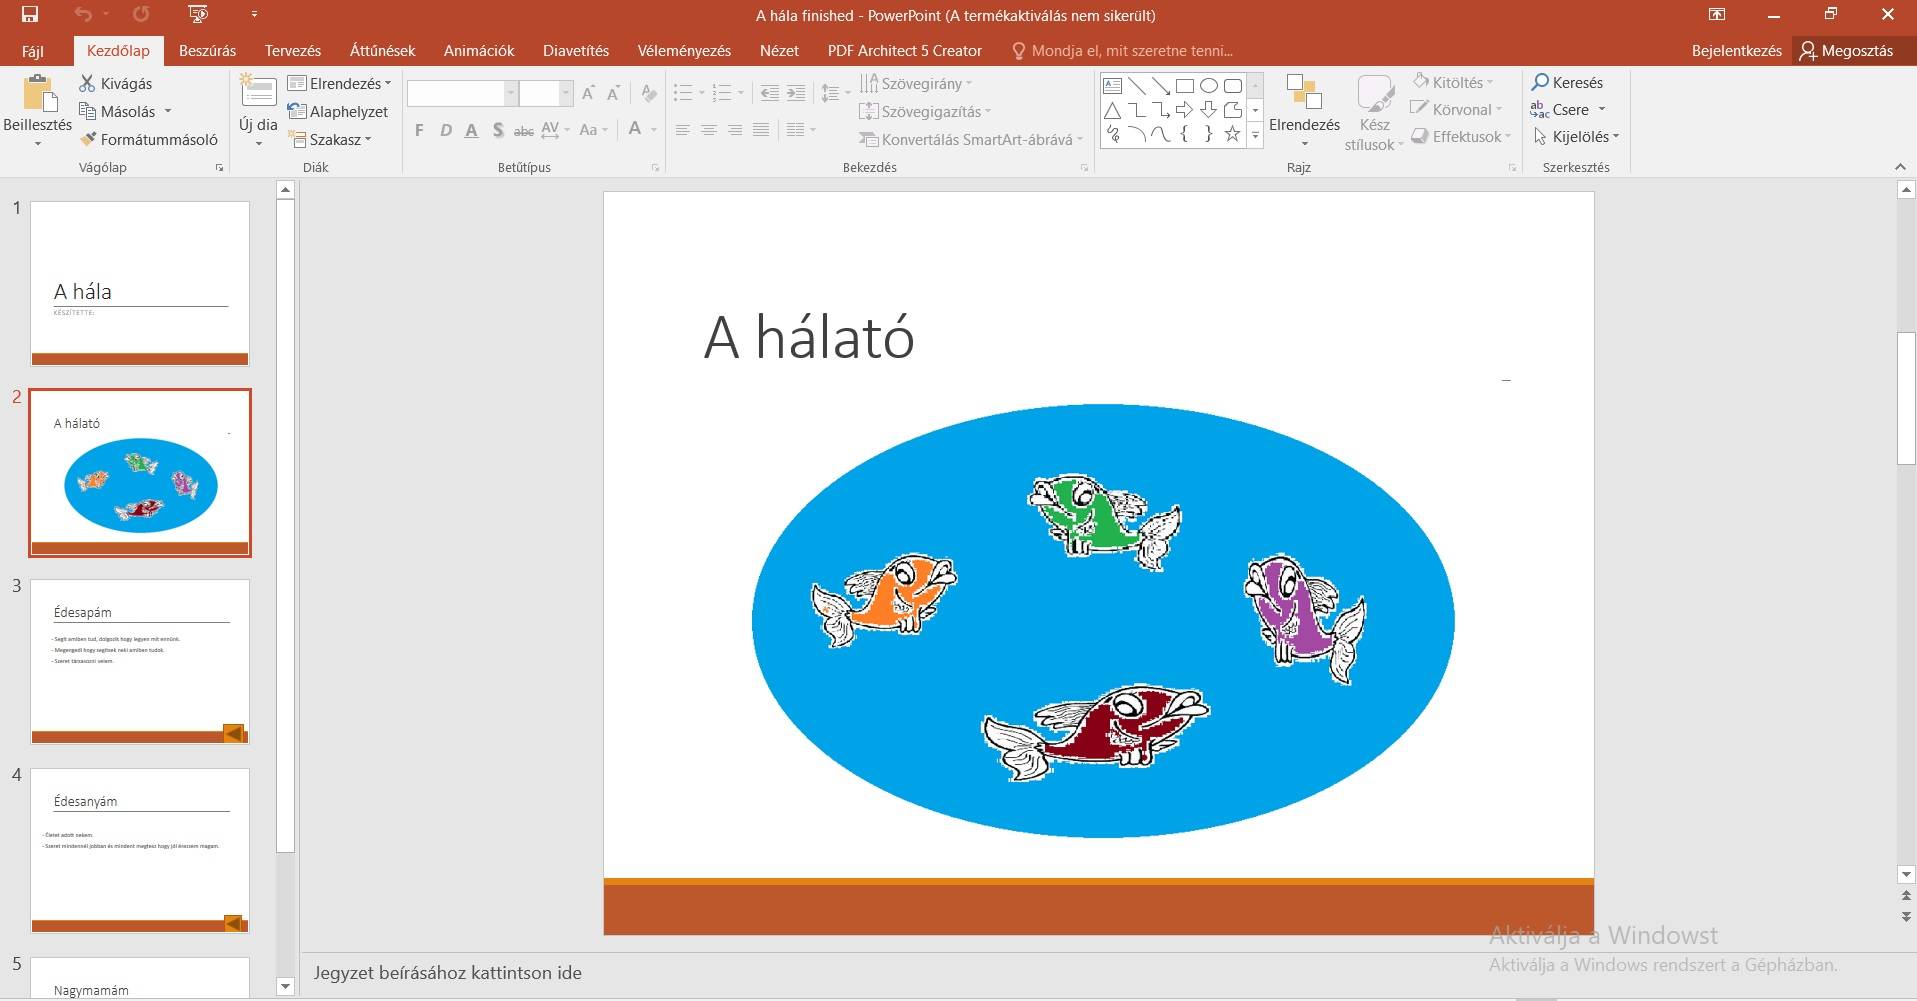Click Keresés find command
1917x1001 pixels.
click(1568, 82)
